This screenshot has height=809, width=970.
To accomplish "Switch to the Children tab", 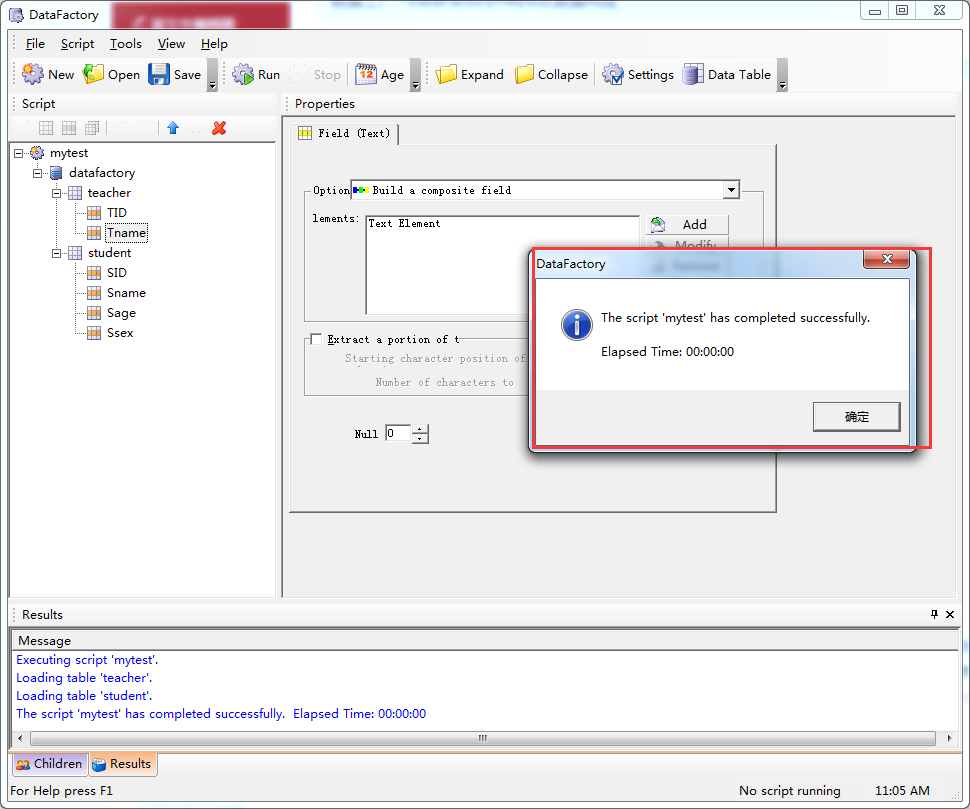I will 49,763.
